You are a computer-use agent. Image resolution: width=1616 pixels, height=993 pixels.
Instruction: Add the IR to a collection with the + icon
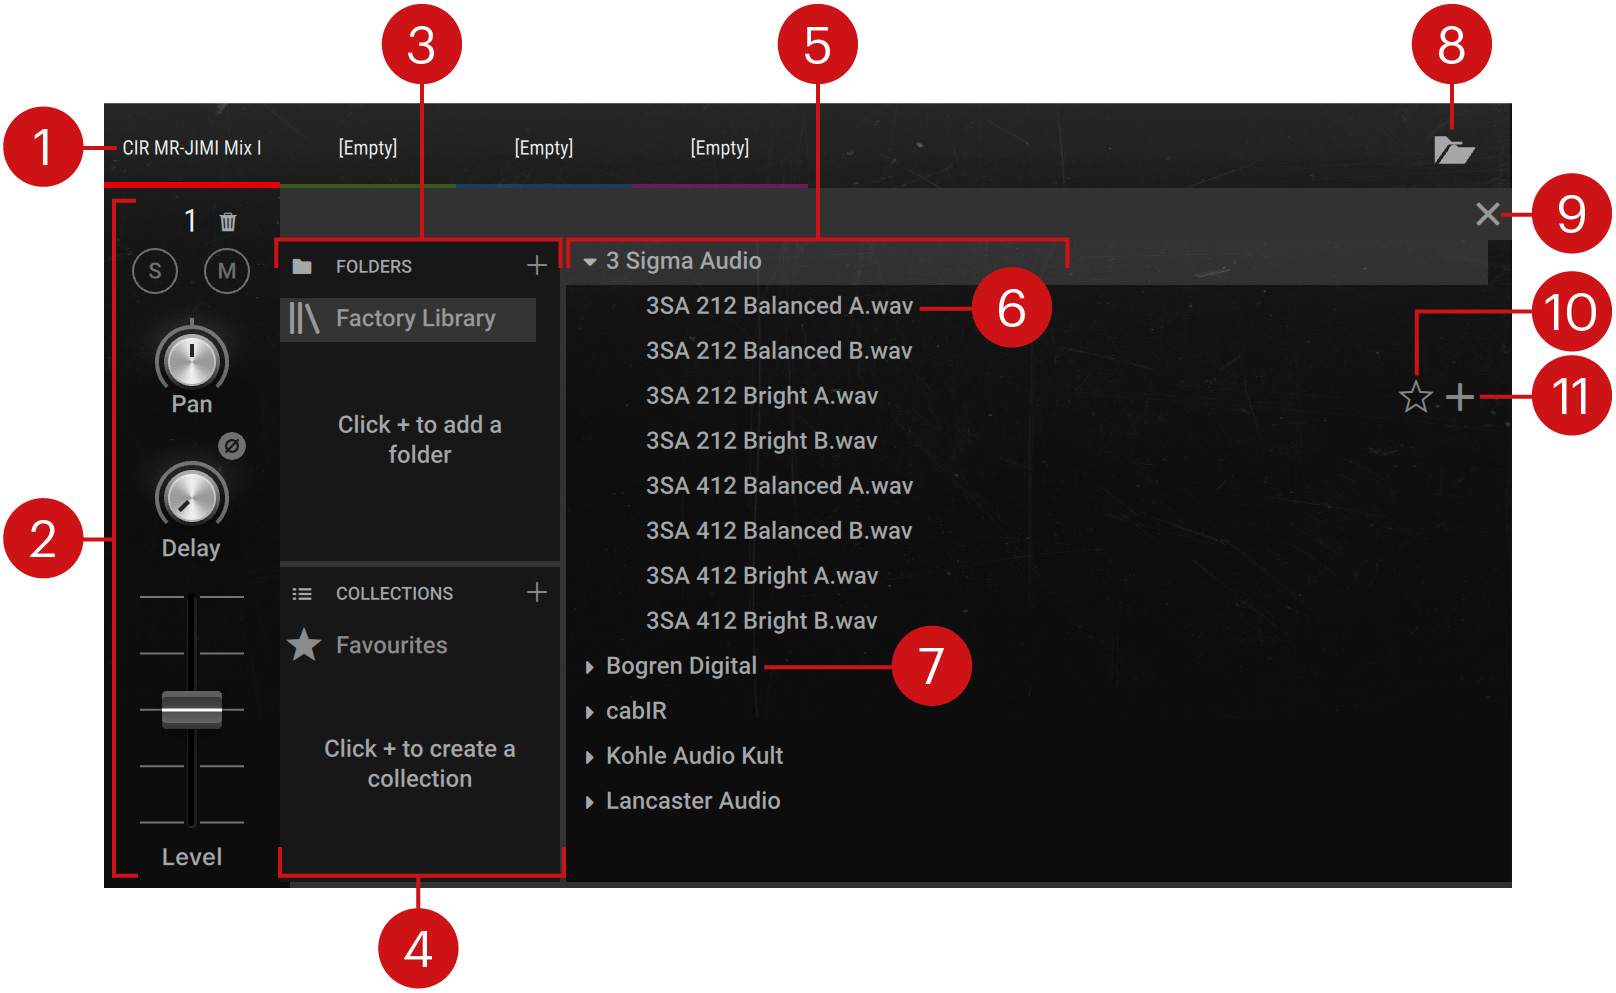[x=1459, y=398]
